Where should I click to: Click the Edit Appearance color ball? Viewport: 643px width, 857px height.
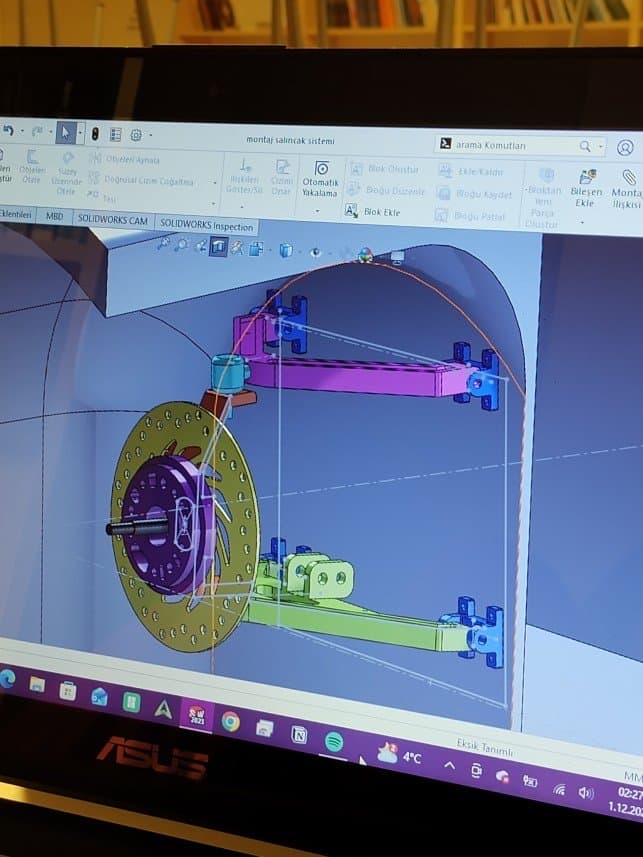pyautogui.click(x=365, y=254)
